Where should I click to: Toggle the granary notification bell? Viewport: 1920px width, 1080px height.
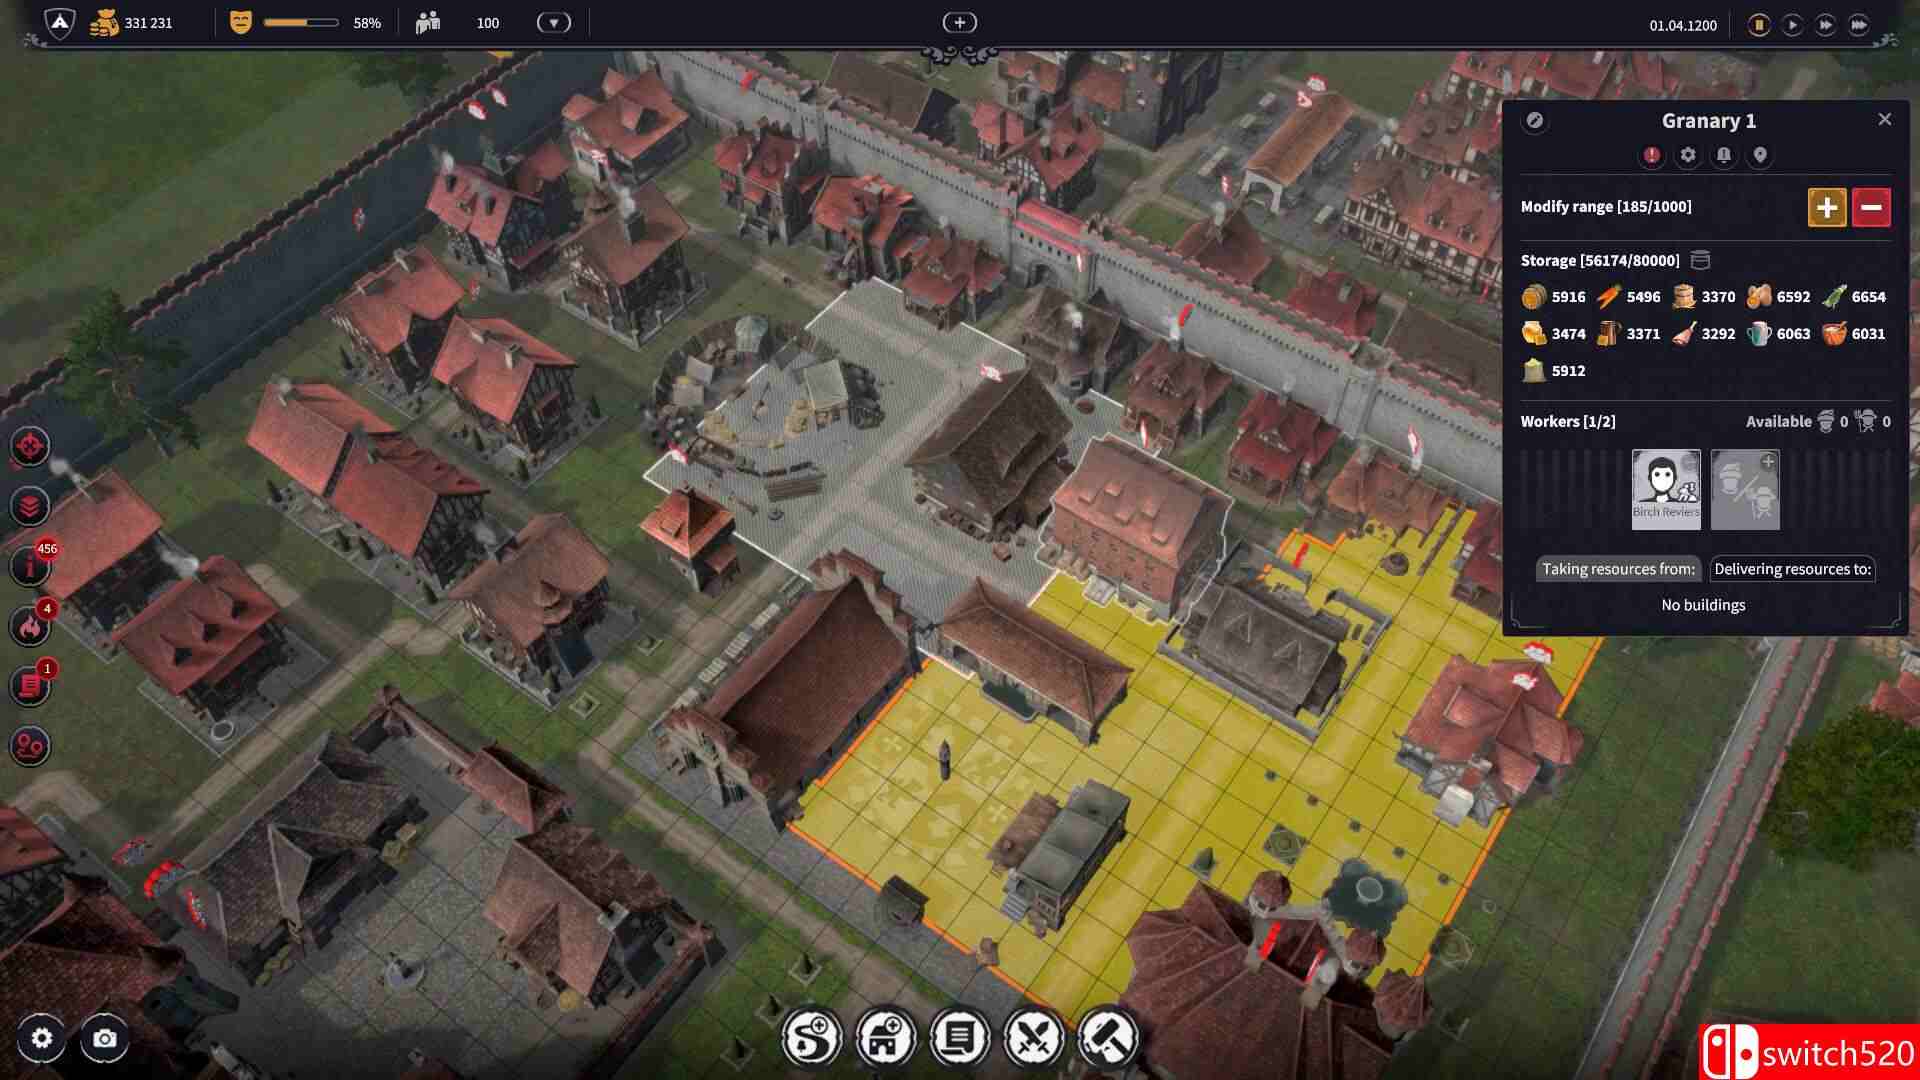[x=1724, y=155]
